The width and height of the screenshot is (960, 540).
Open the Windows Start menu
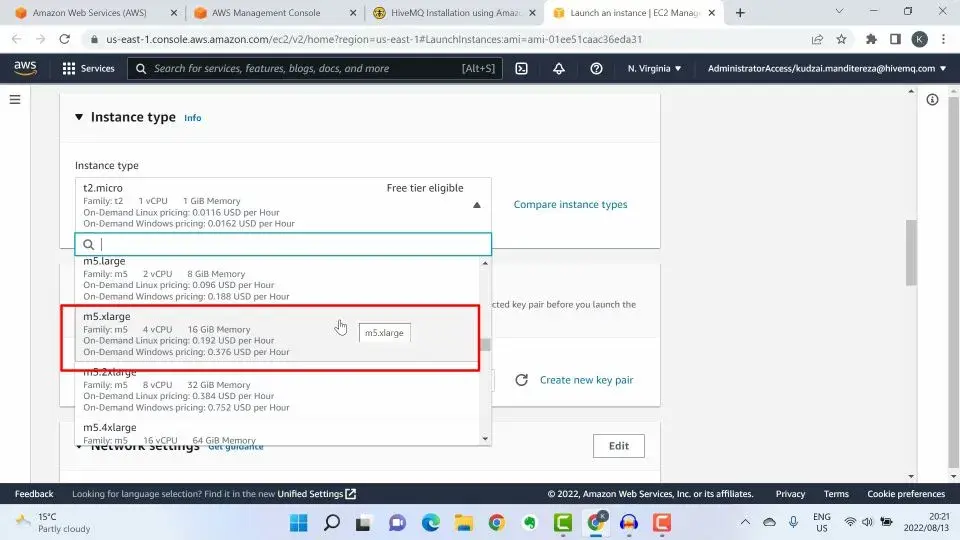[x=299, y=523]
